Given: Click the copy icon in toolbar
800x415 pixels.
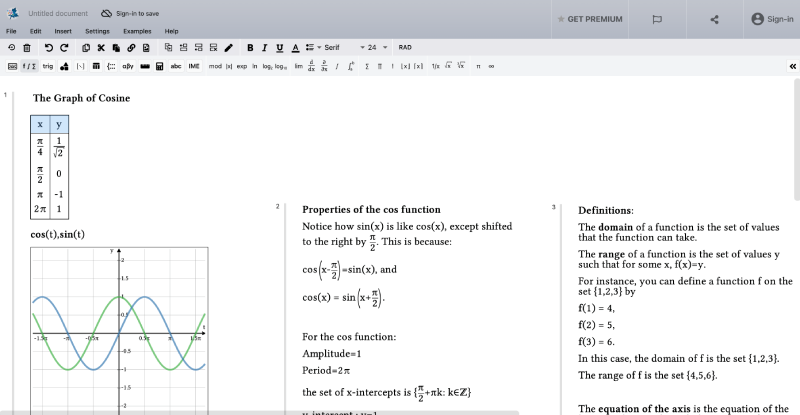Looking at the screenshot, I should point(86,47).
